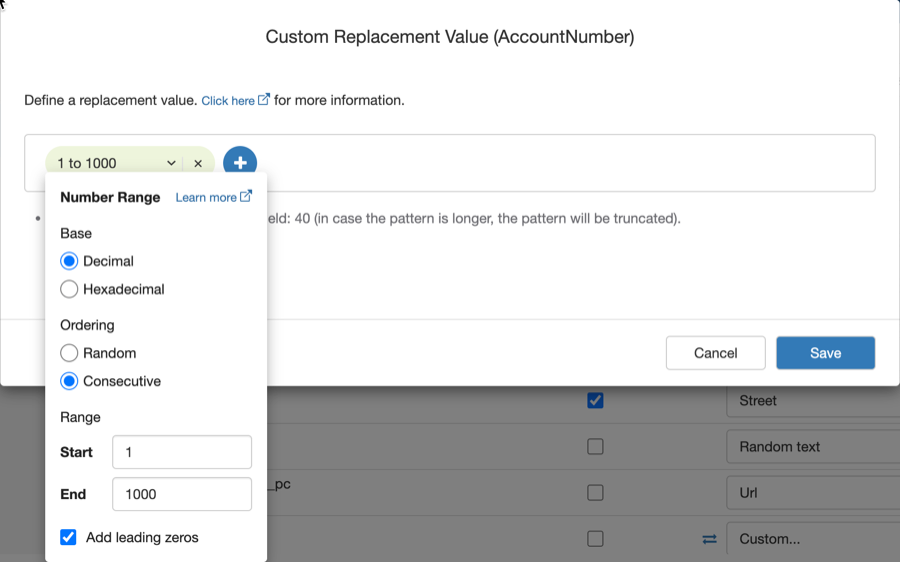The image size is (900, 562).
Task: Click the Range Start input field
Action: (x=182, y=452)
